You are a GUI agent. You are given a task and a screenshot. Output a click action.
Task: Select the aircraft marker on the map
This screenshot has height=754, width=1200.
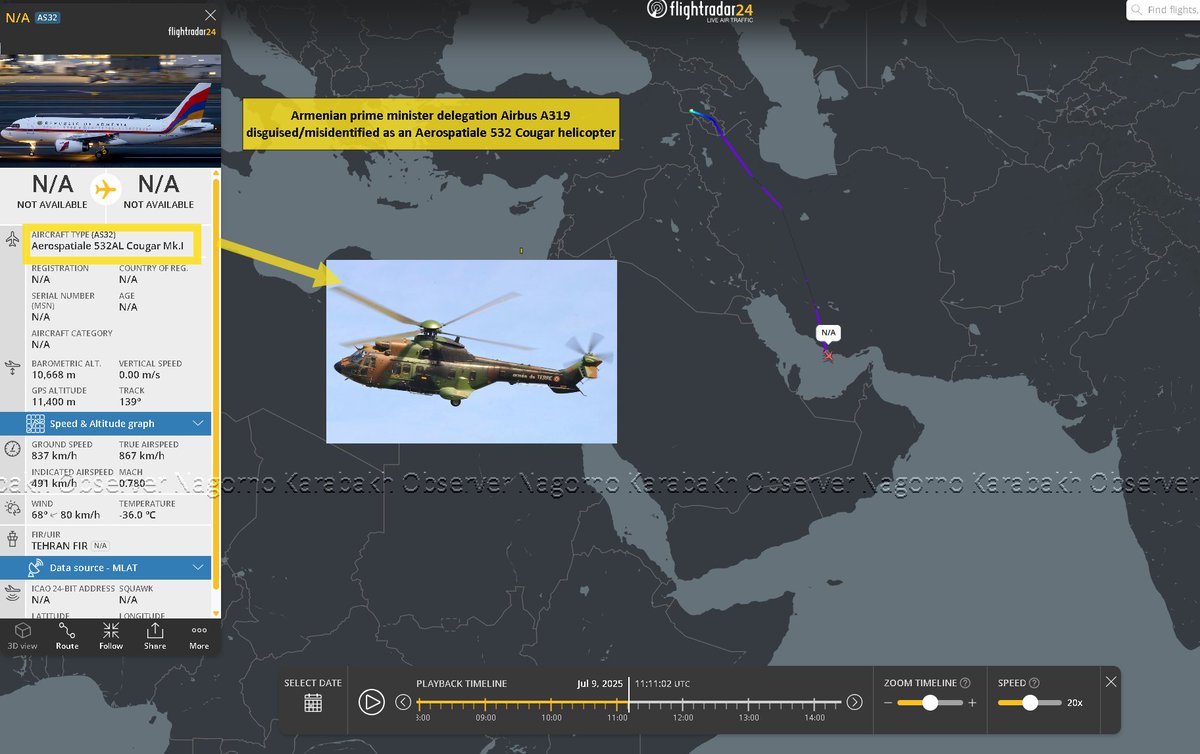pyautogui.click(x=828, y=355)
